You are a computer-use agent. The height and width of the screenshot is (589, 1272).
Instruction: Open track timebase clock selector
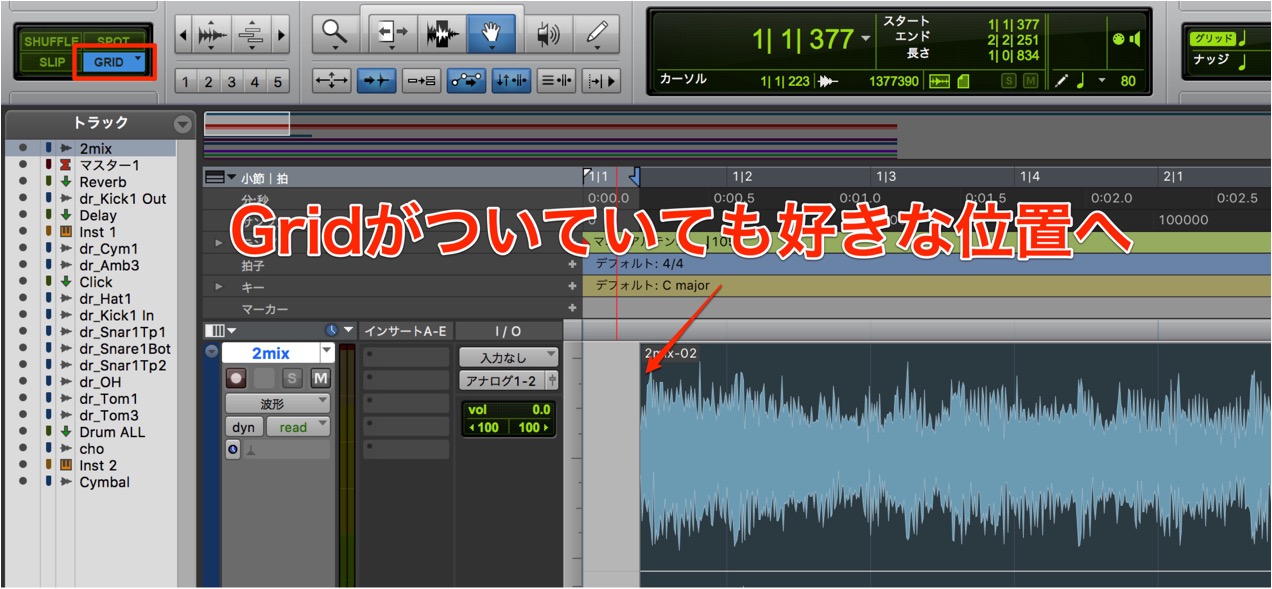click(x=333, y=330)
